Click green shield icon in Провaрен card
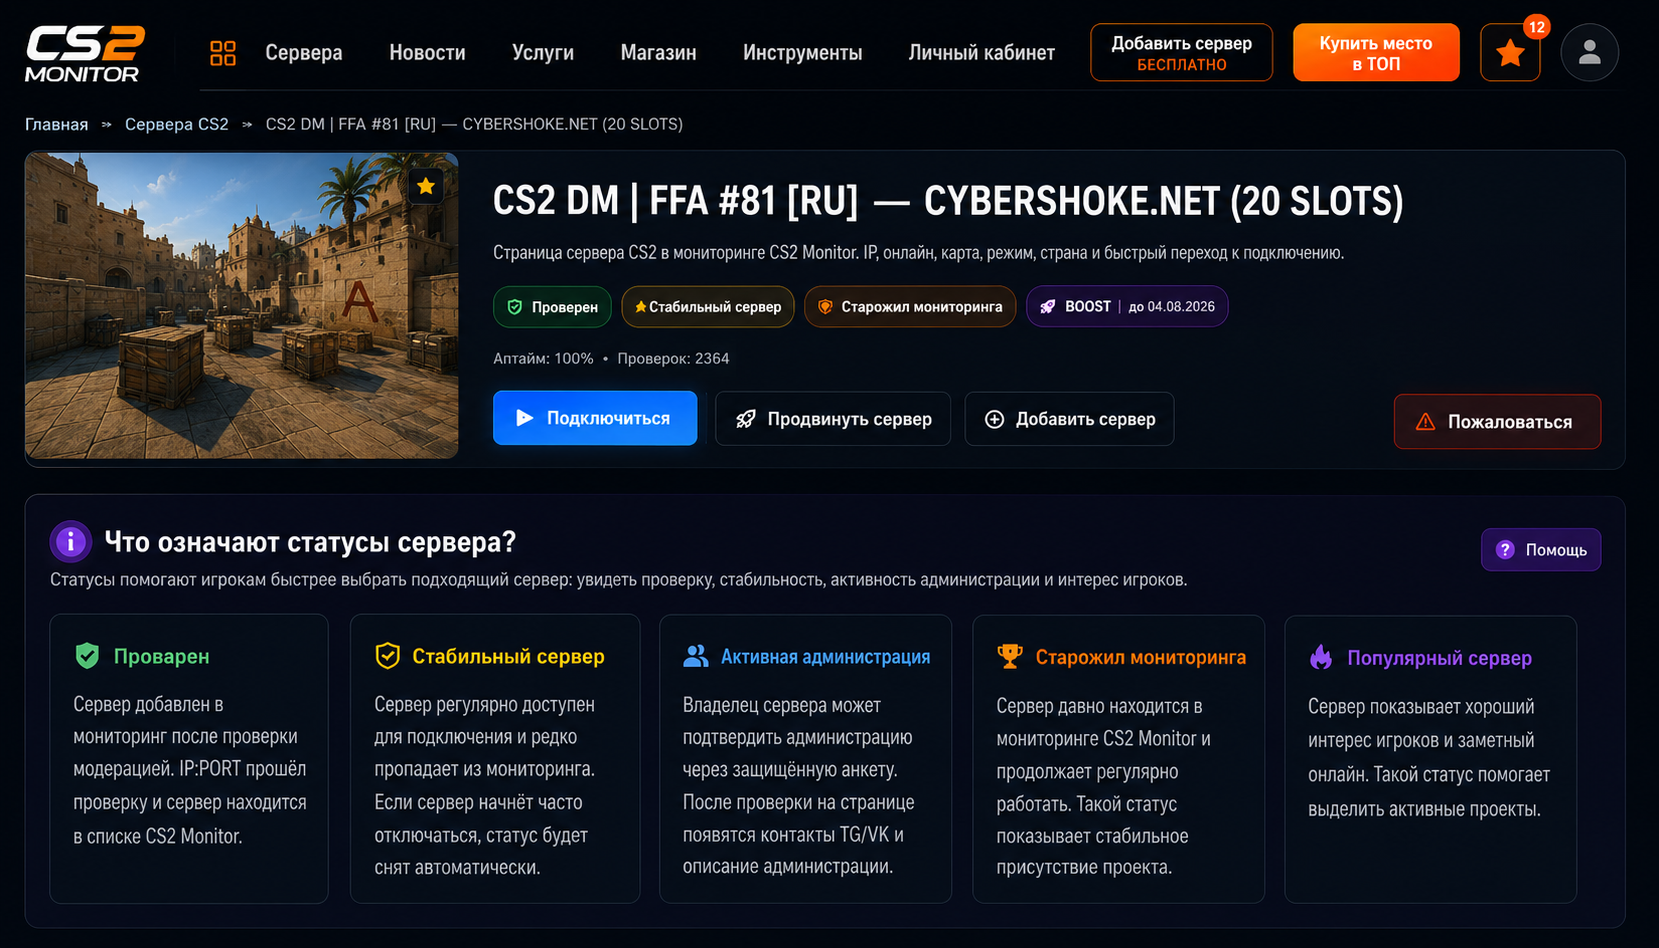The height and width of the screenshot is (948, 1659). tap(87, 656)
